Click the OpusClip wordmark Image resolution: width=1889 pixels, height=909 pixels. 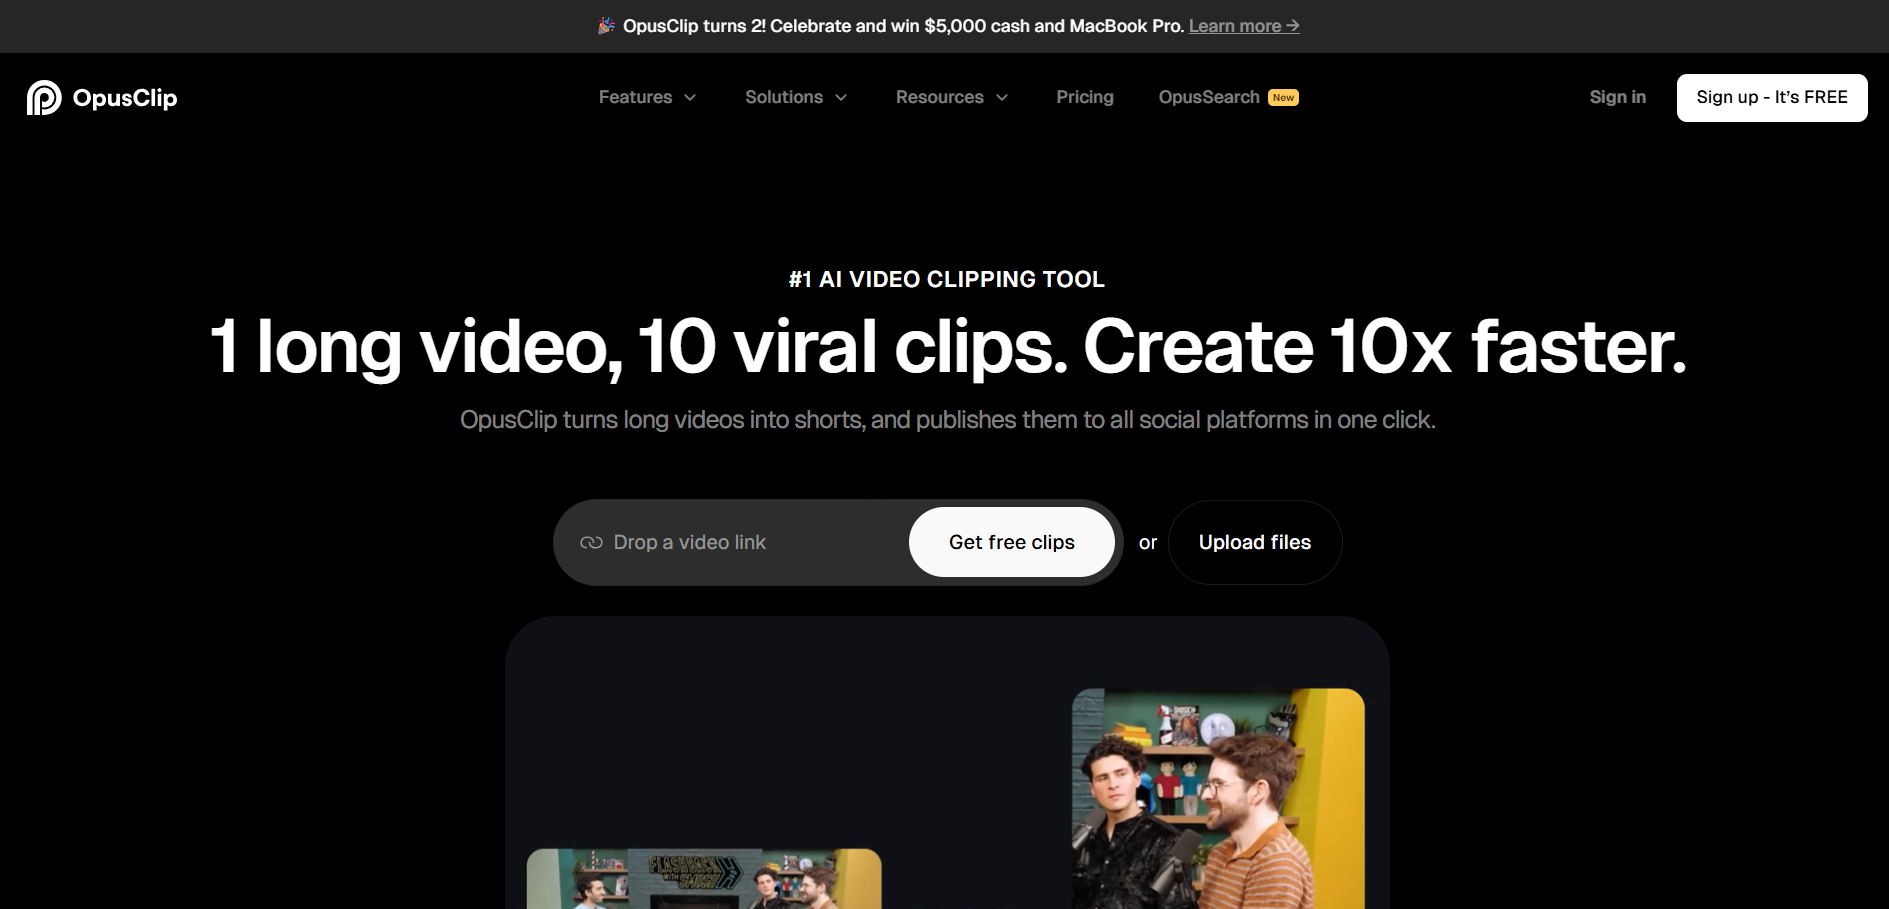[125, 98]
